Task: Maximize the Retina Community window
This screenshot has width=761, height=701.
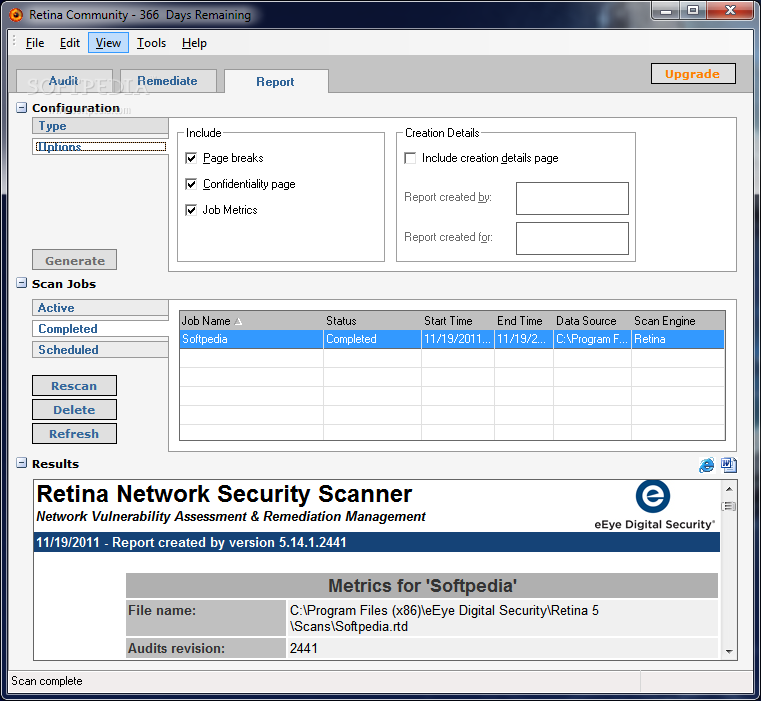Action: click(693, 11)
